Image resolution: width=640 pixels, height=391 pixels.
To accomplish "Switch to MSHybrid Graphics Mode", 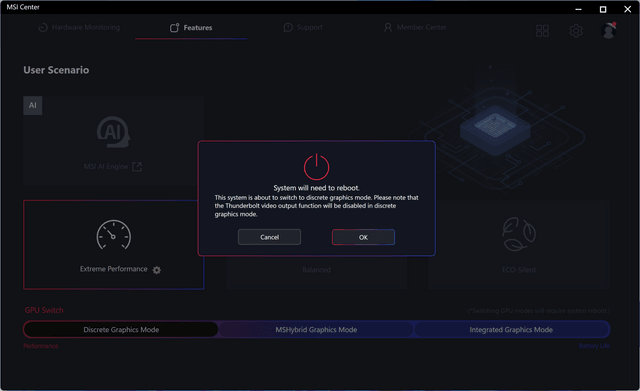I will tap(316, 330).
